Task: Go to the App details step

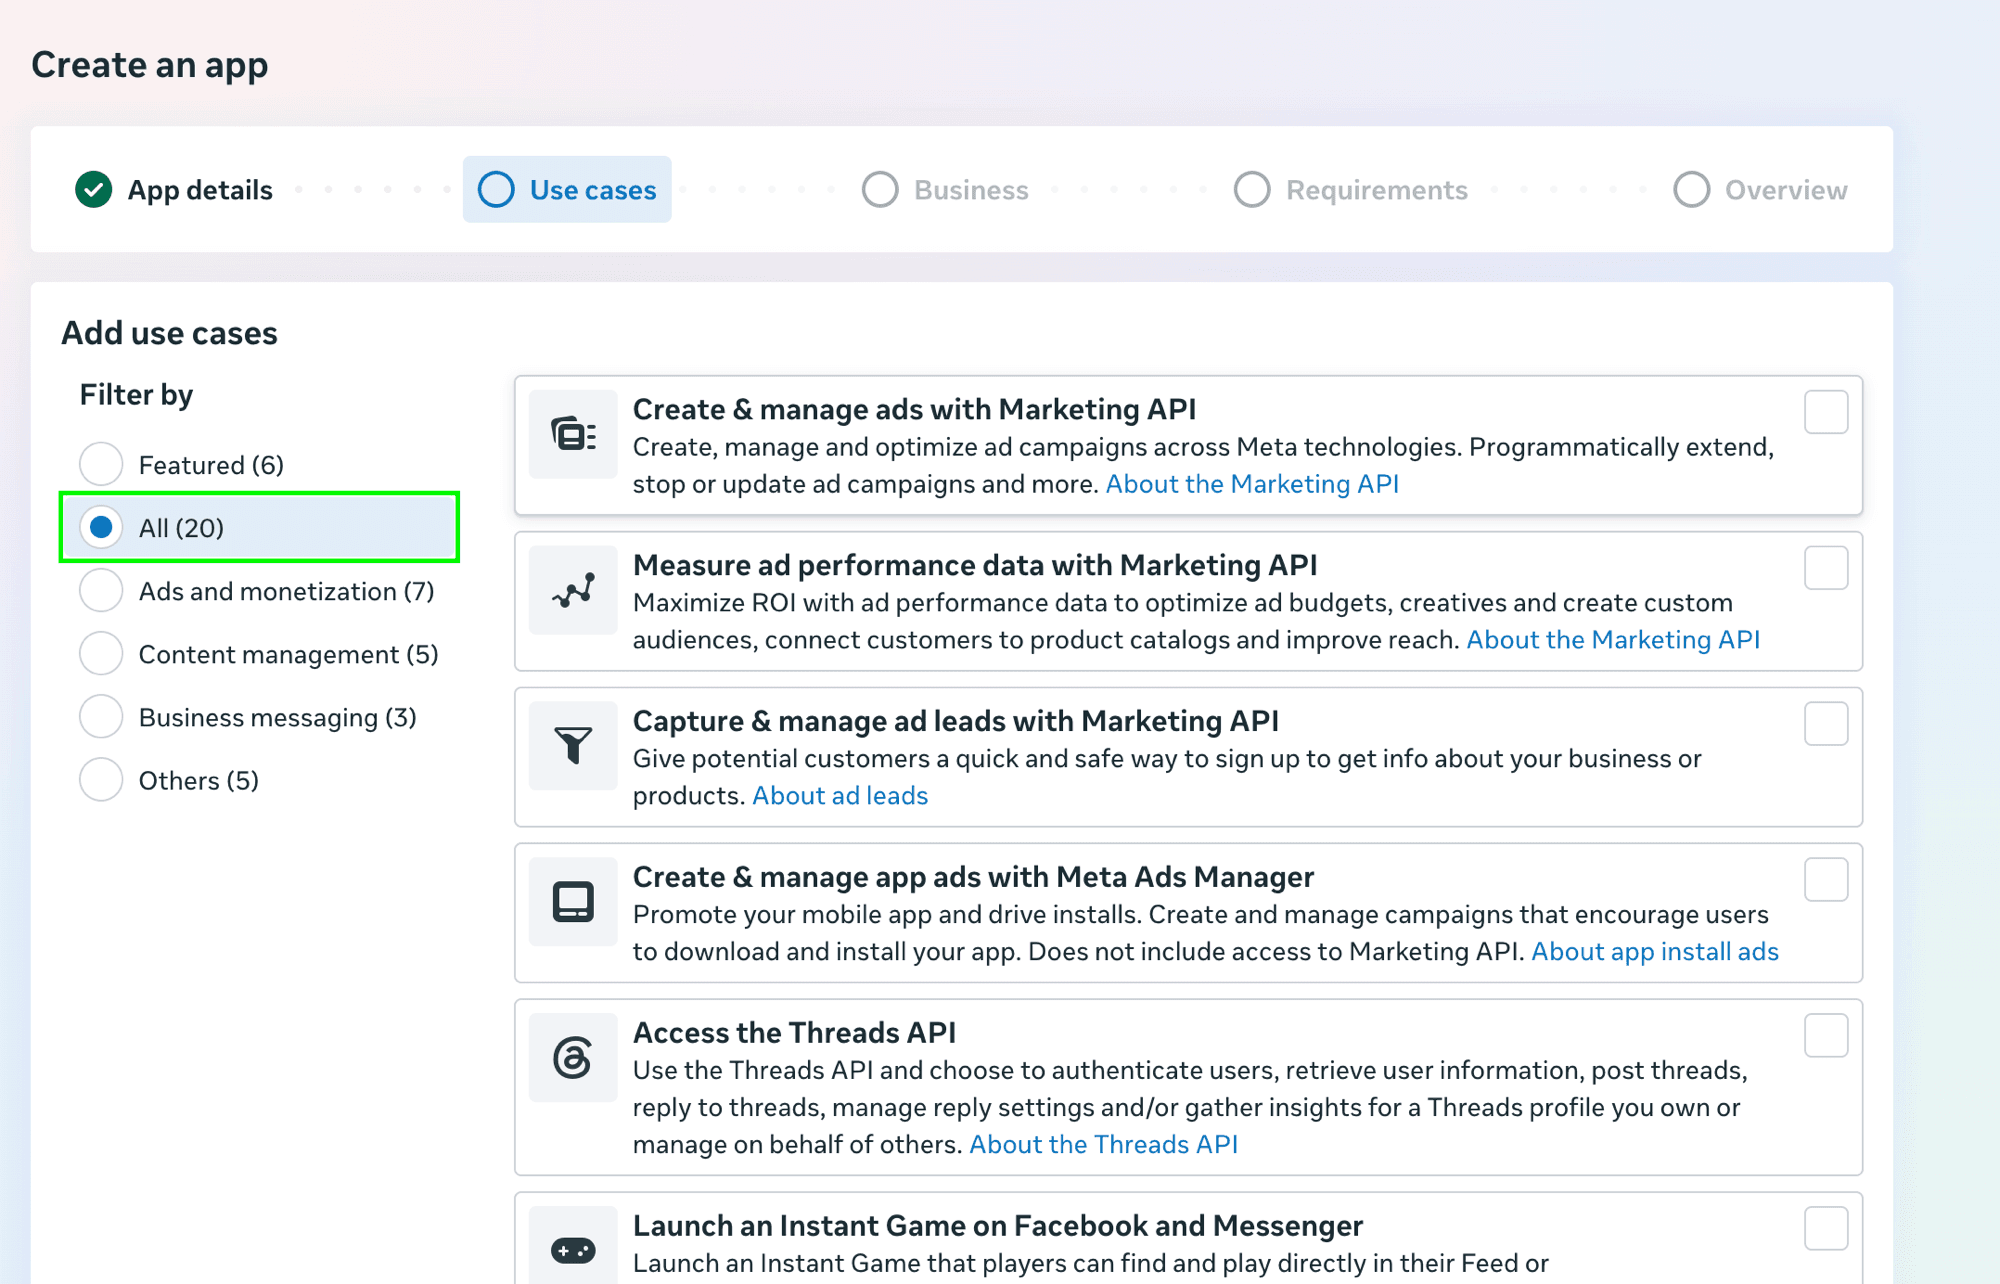Action: point(174,190)
